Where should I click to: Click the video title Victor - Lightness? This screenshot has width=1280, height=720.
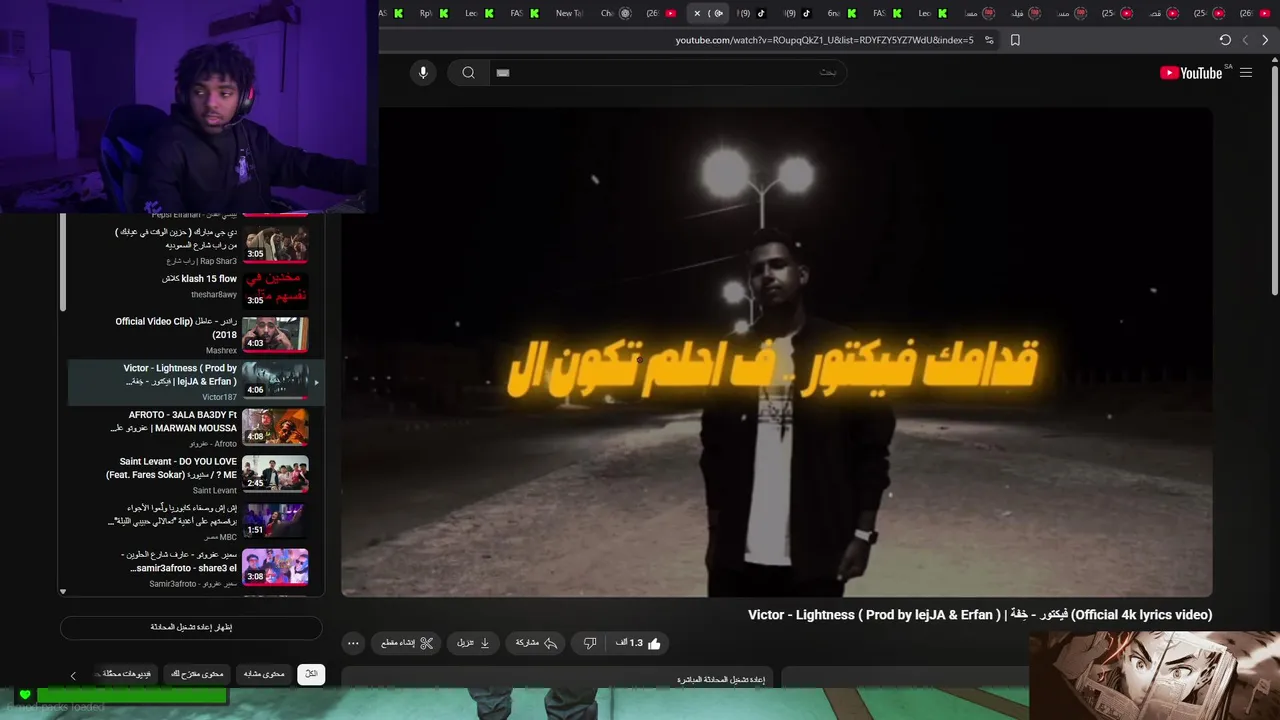pyautogui.click(x=980, y=615)
